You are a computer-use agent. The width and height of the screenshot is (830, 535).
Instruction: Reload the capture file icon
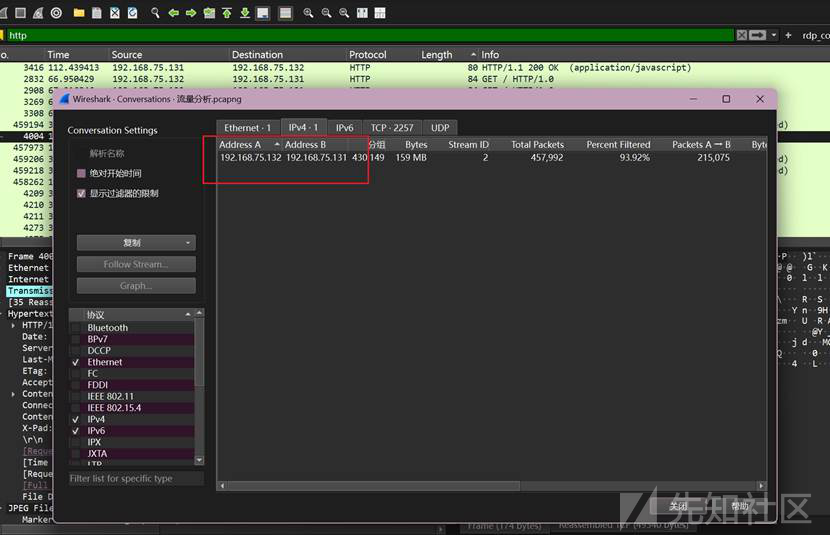tap(132, 13)
